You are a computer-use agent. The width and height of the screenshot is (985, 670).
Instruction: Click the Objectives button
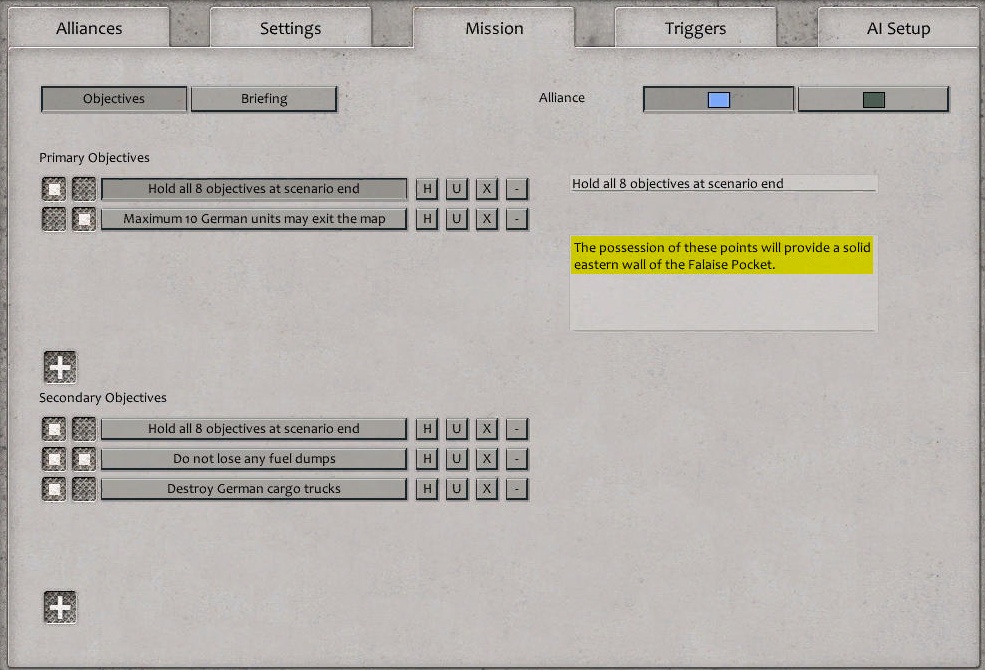[x=113, y=99]
